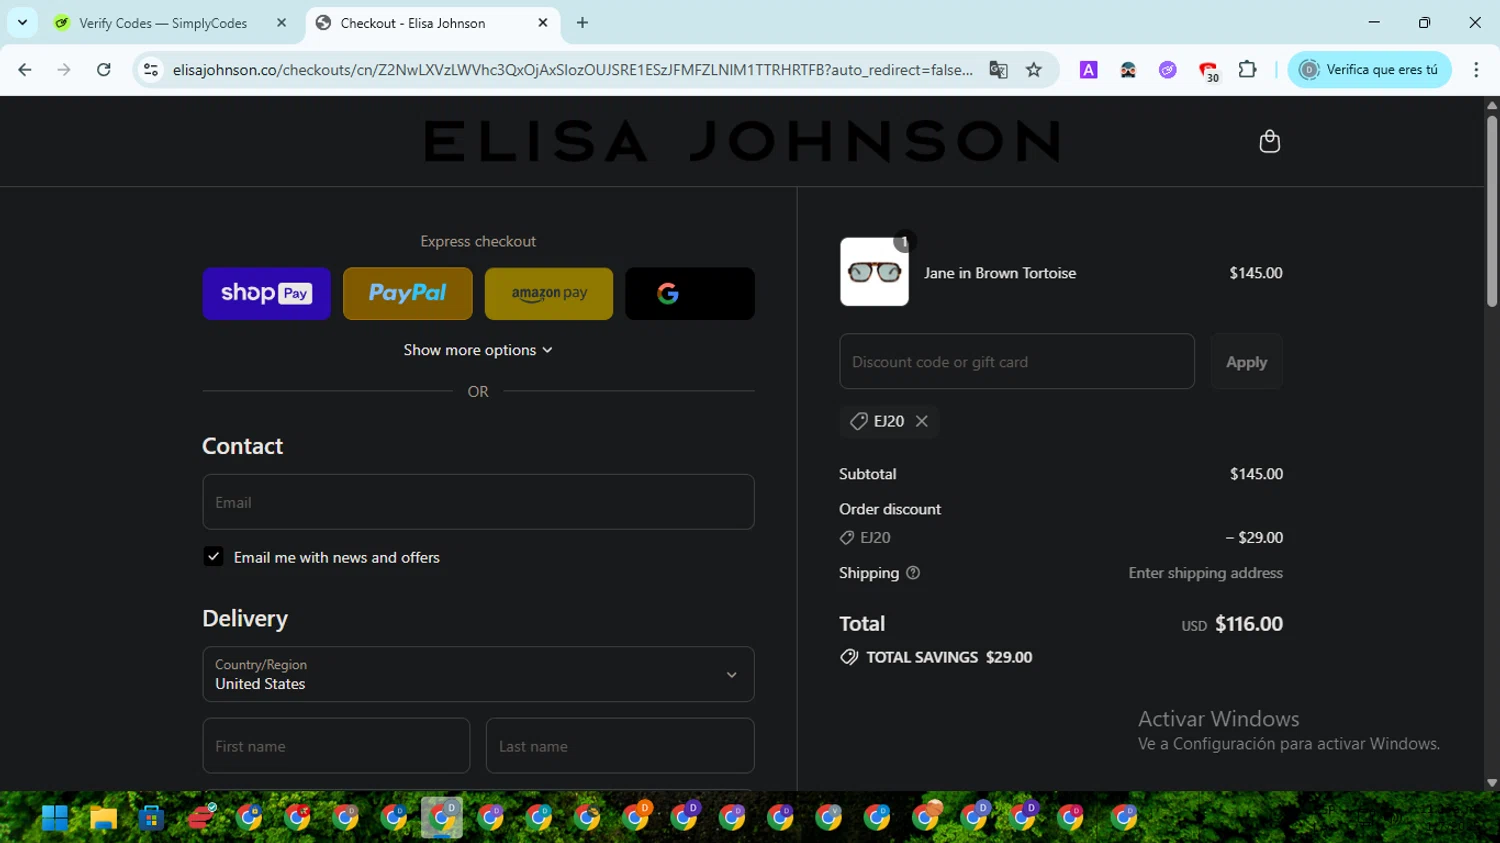Open the Country/Region dropdown
1500x843 pixels.
click(478, 674)
